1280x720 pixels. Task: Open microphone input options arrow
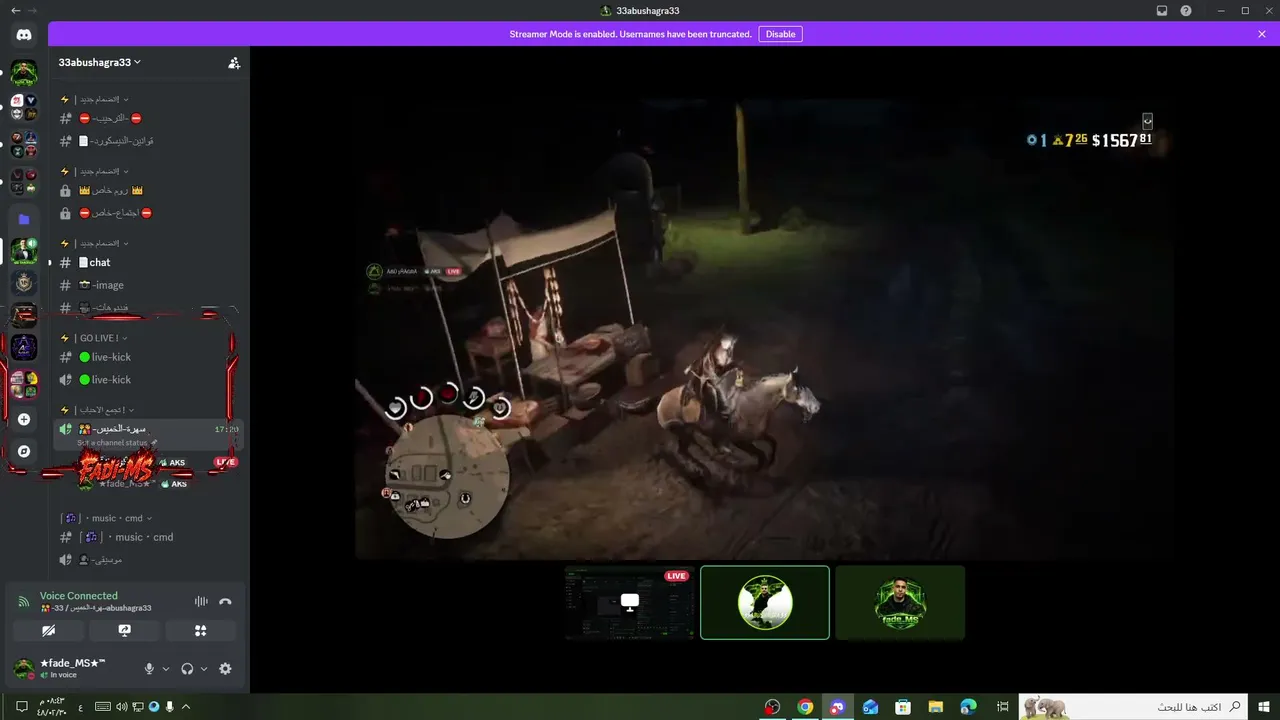166,669
